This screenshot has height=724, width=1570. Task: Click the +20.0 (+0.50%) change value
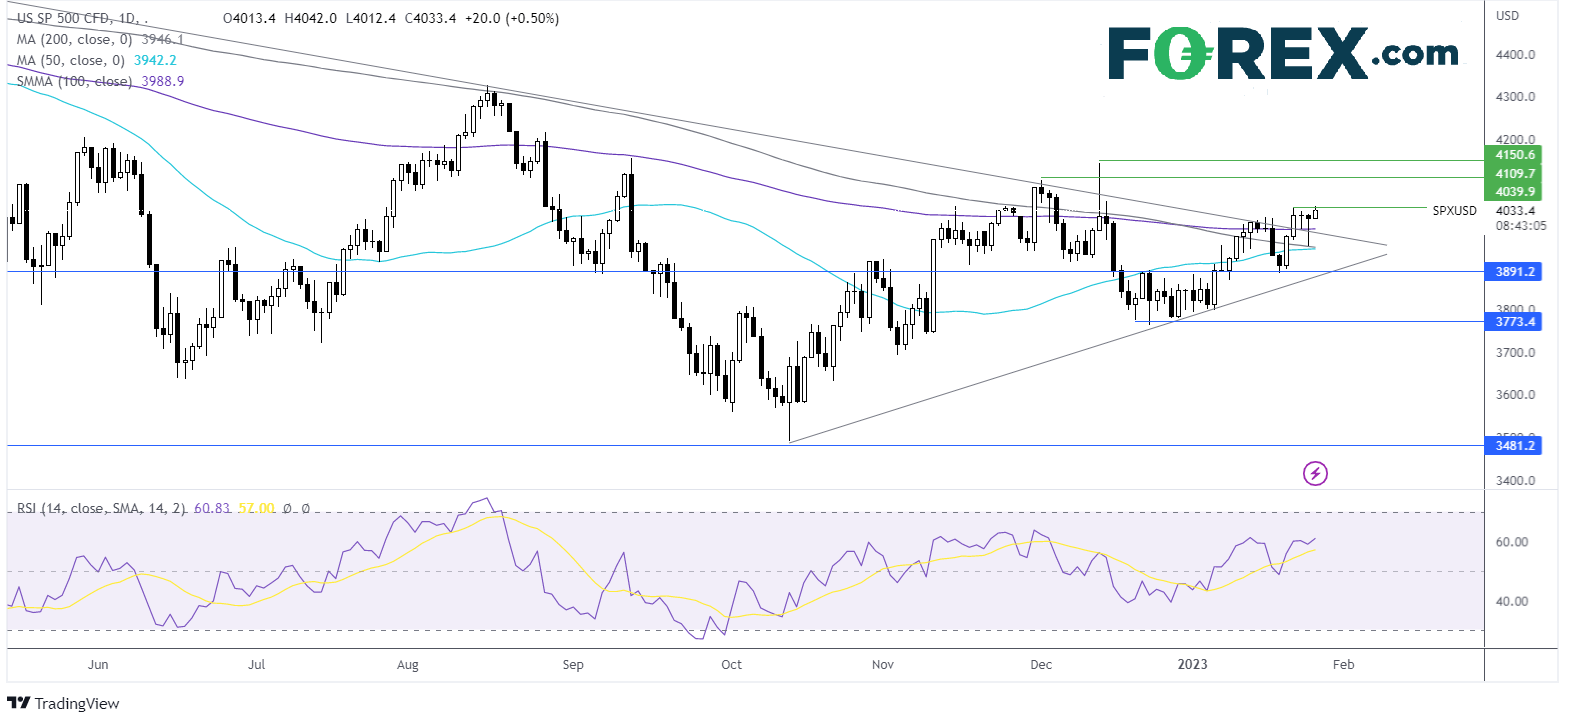(513, 18)
